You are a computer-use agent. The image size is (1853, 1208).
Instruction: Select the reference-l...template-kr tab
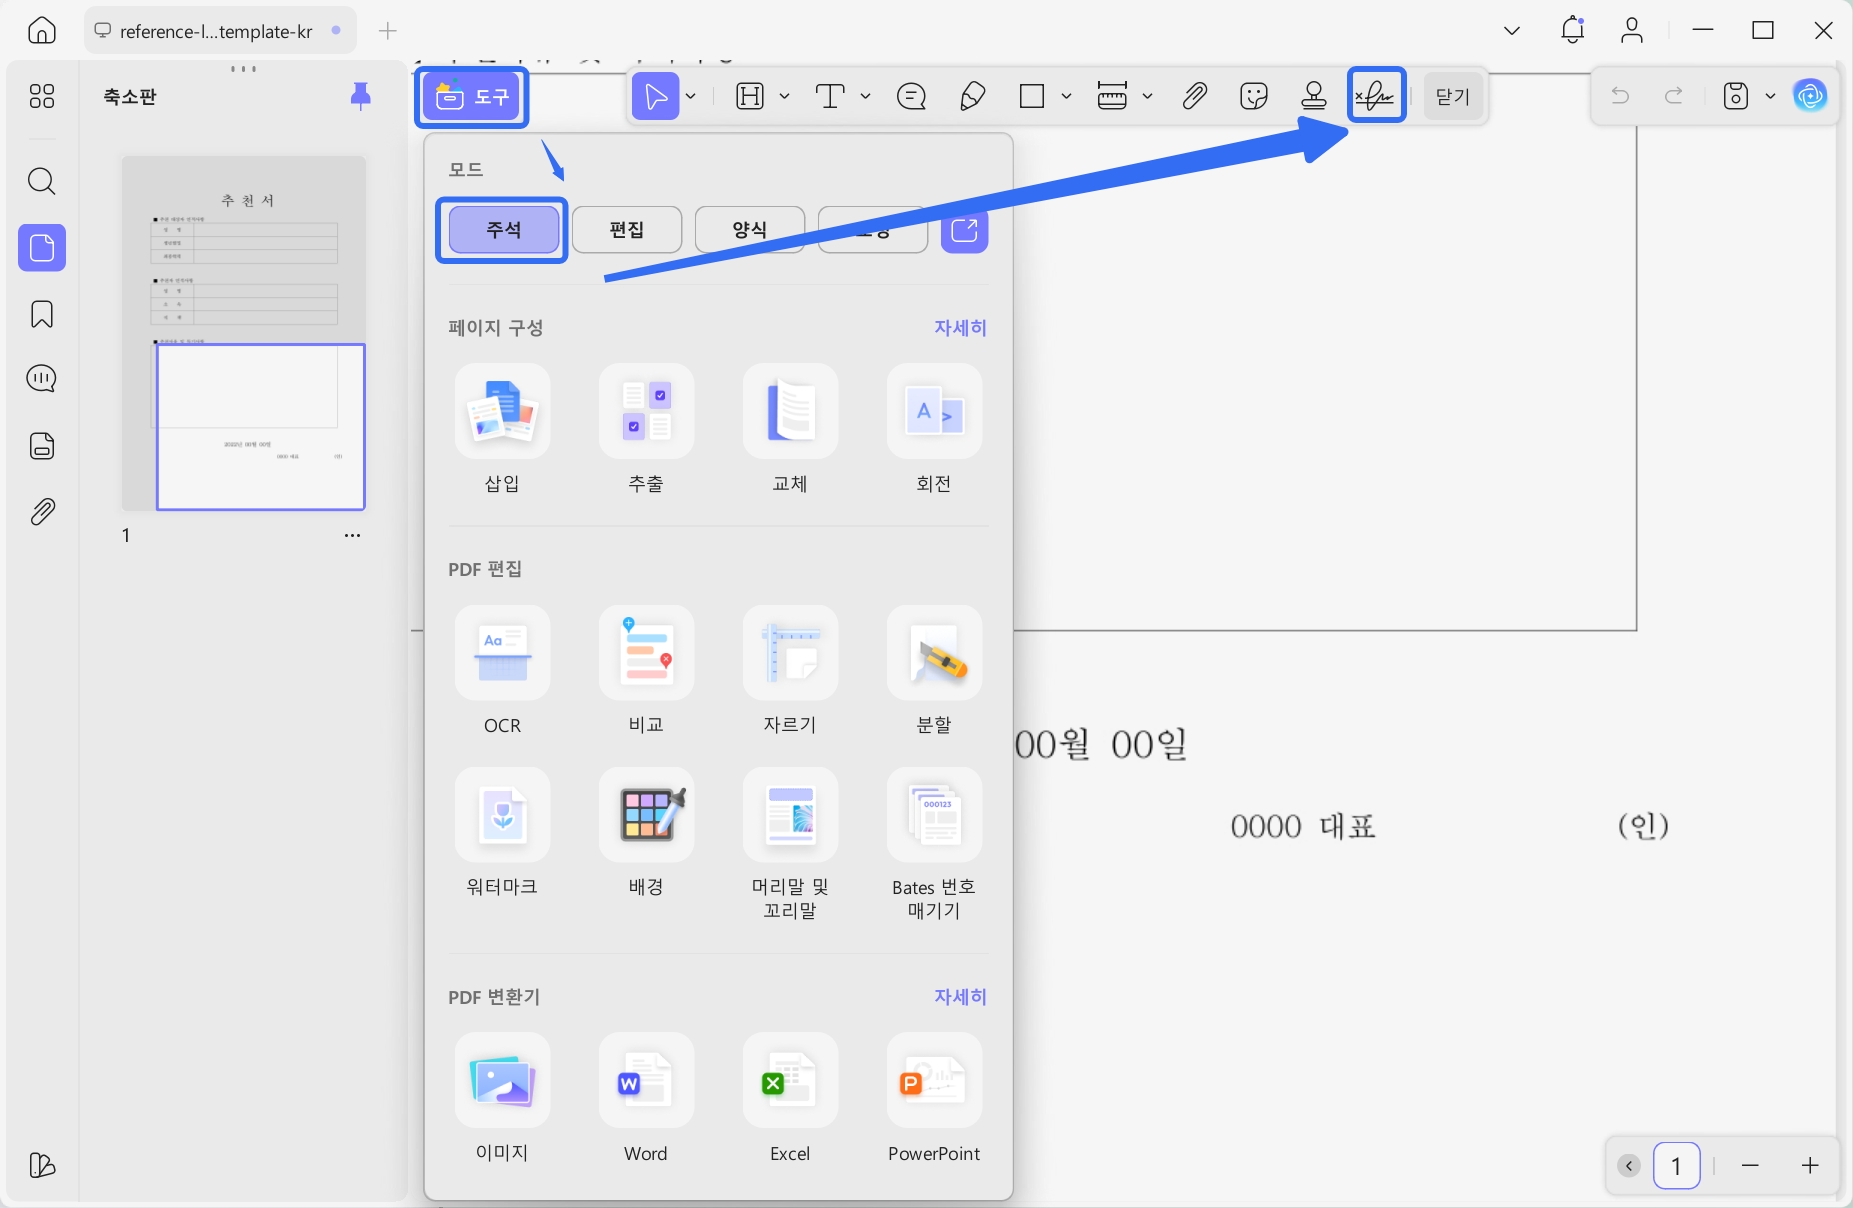point(219,31)
